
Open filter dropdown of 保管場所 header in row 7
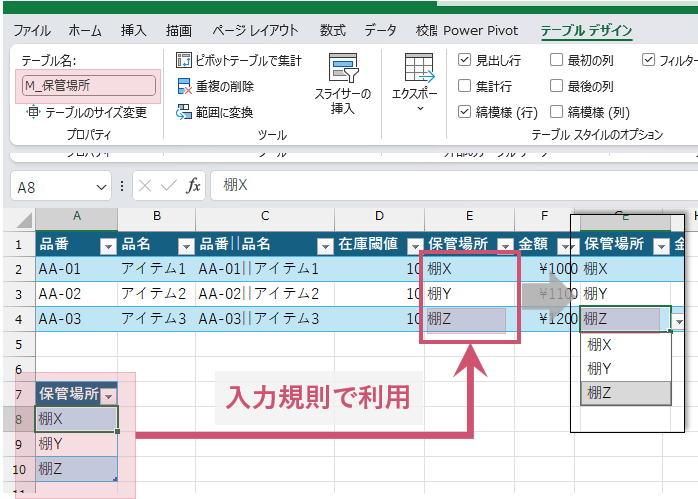tap(109, 395)
